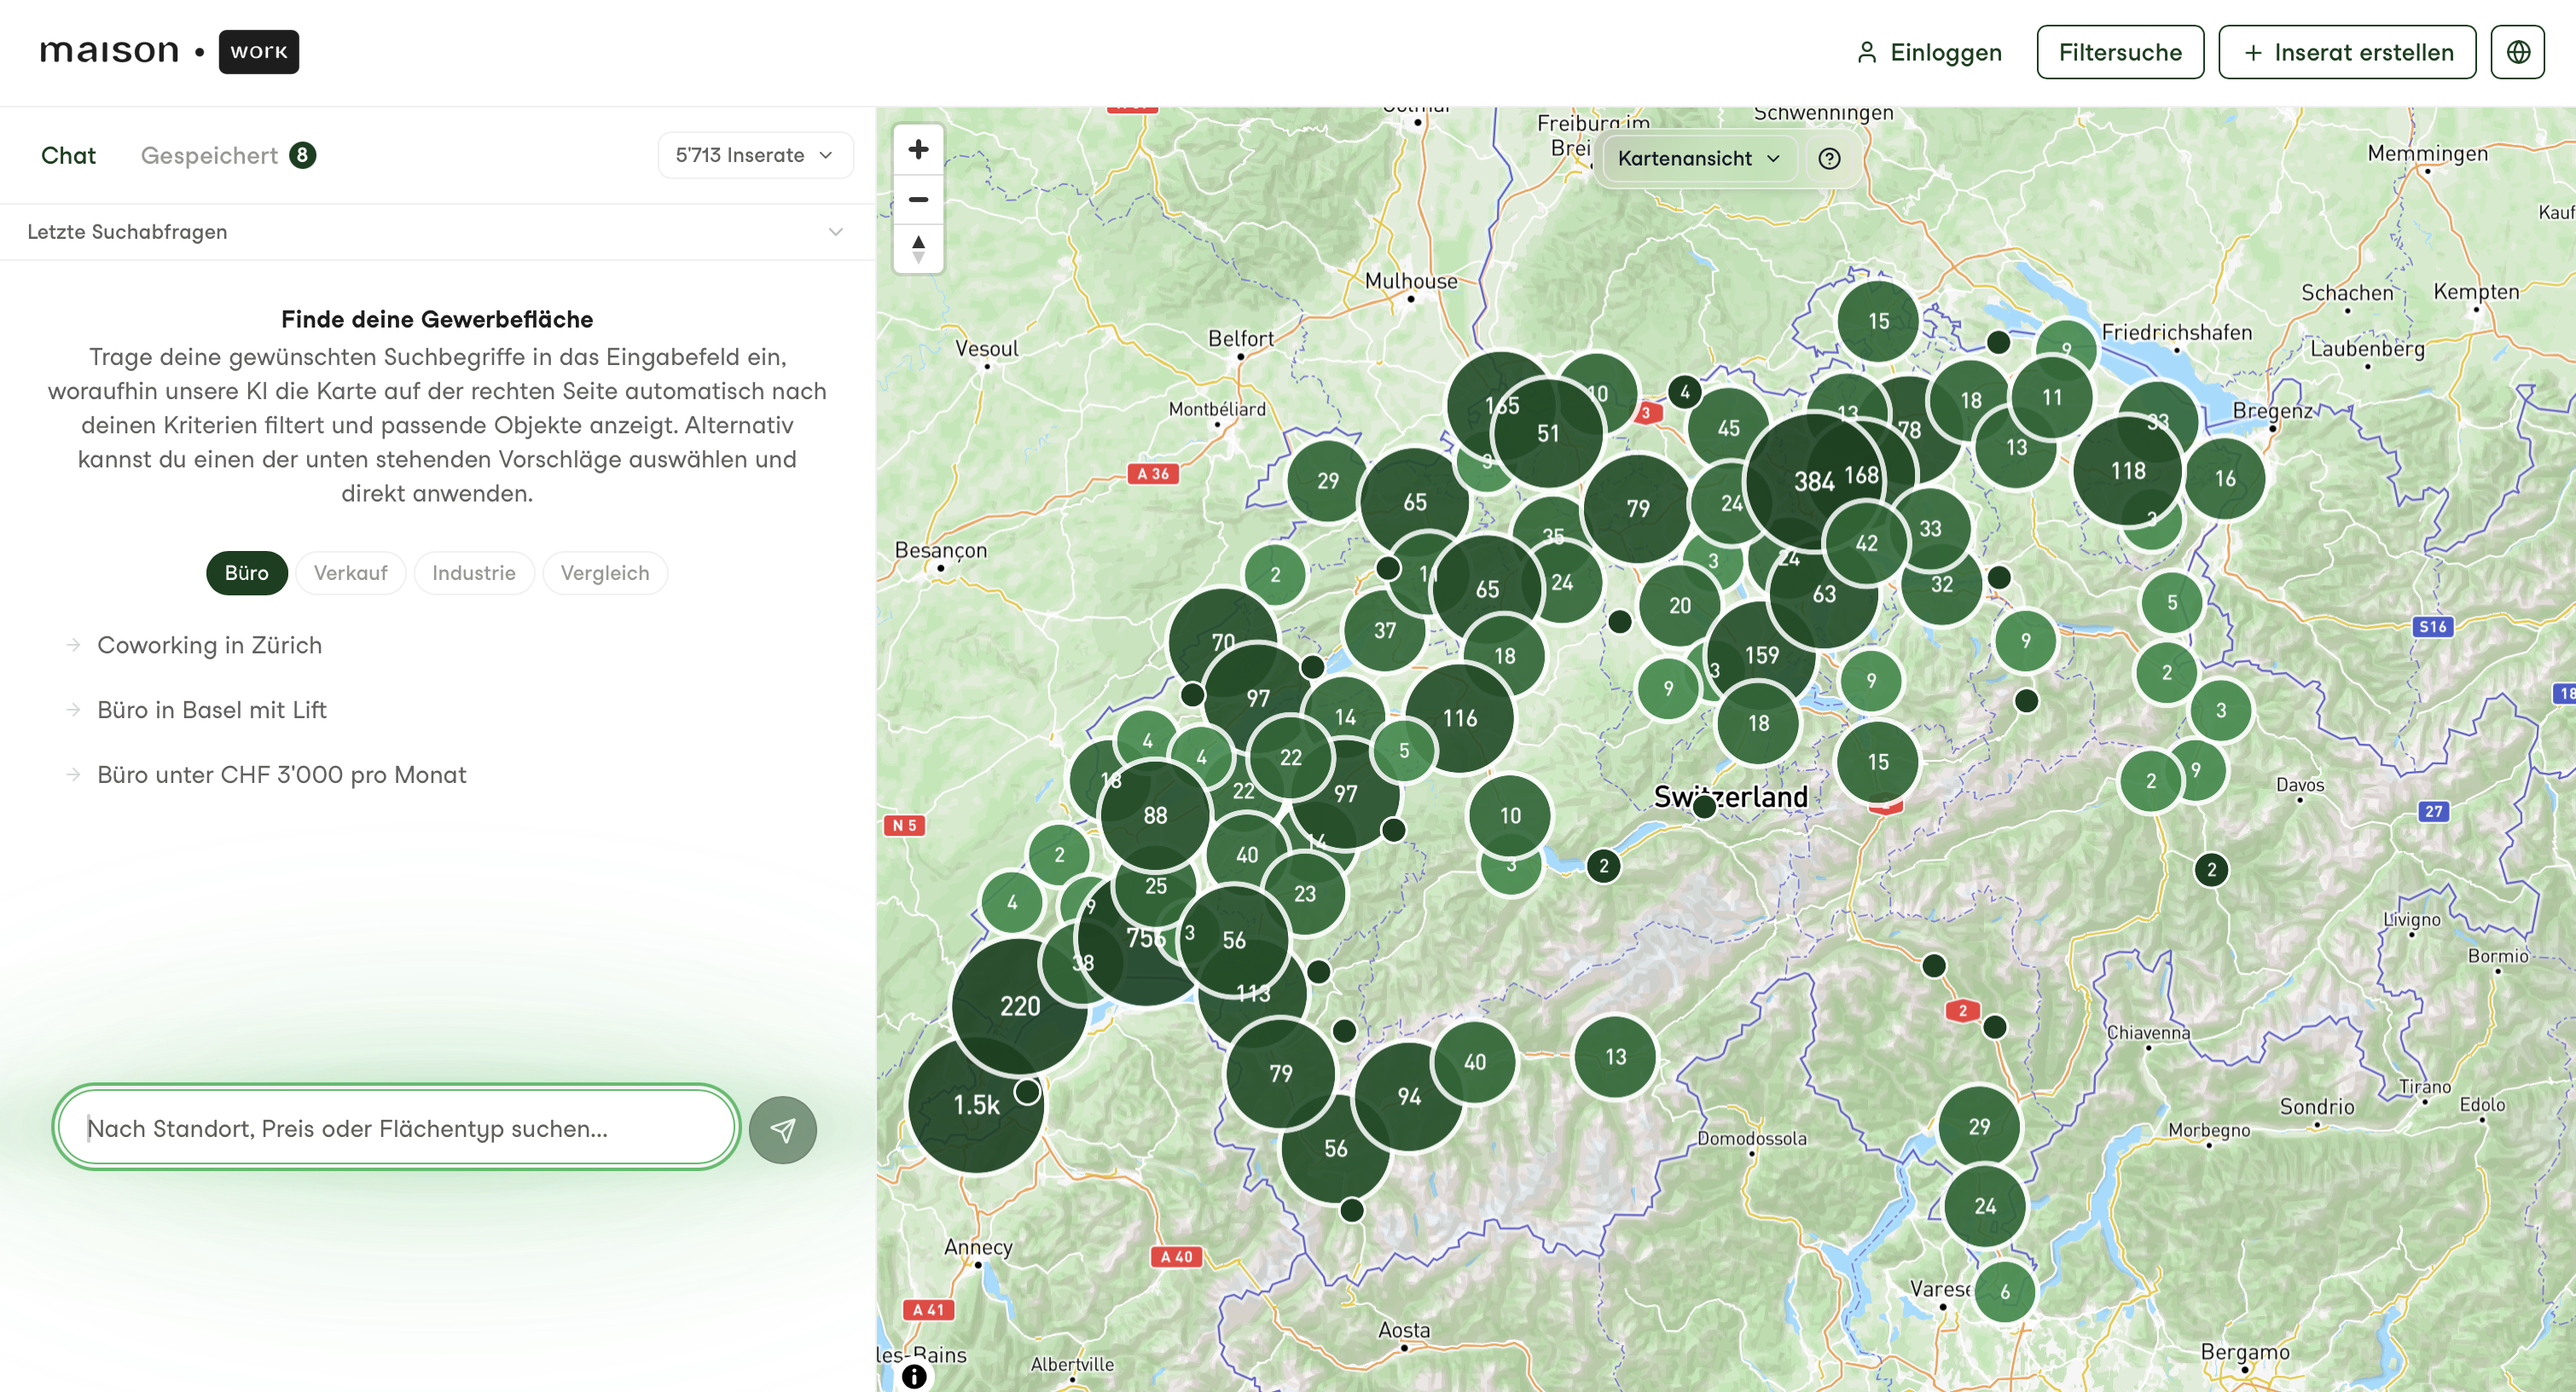Viewport: 2576px width, 1392px height.
Task: Focus the location search input field
Action: (396, 1128)
